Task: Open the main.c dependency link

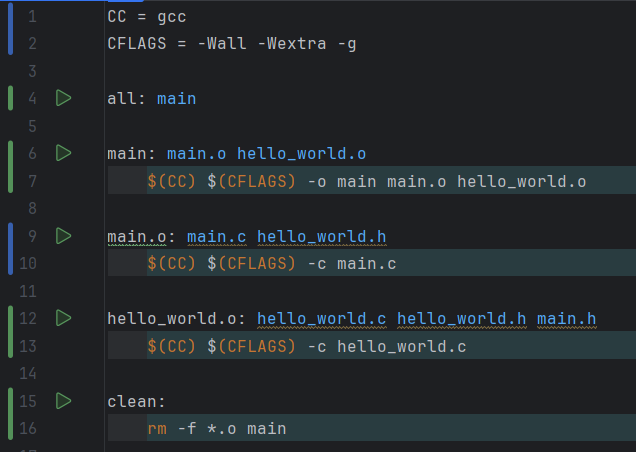Action: coord(216,237)
